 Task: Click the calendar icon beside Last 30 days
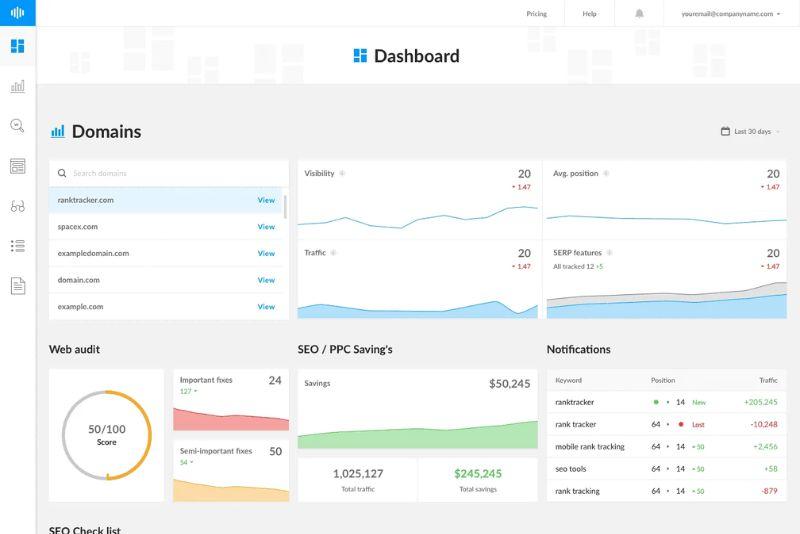[x=725, y=131]
